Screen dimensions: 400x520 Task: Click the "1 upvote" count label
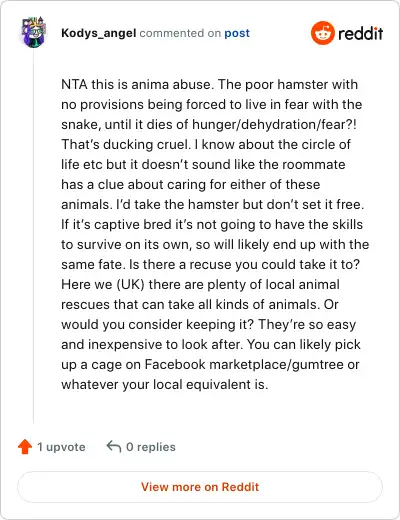pos(61,447)
